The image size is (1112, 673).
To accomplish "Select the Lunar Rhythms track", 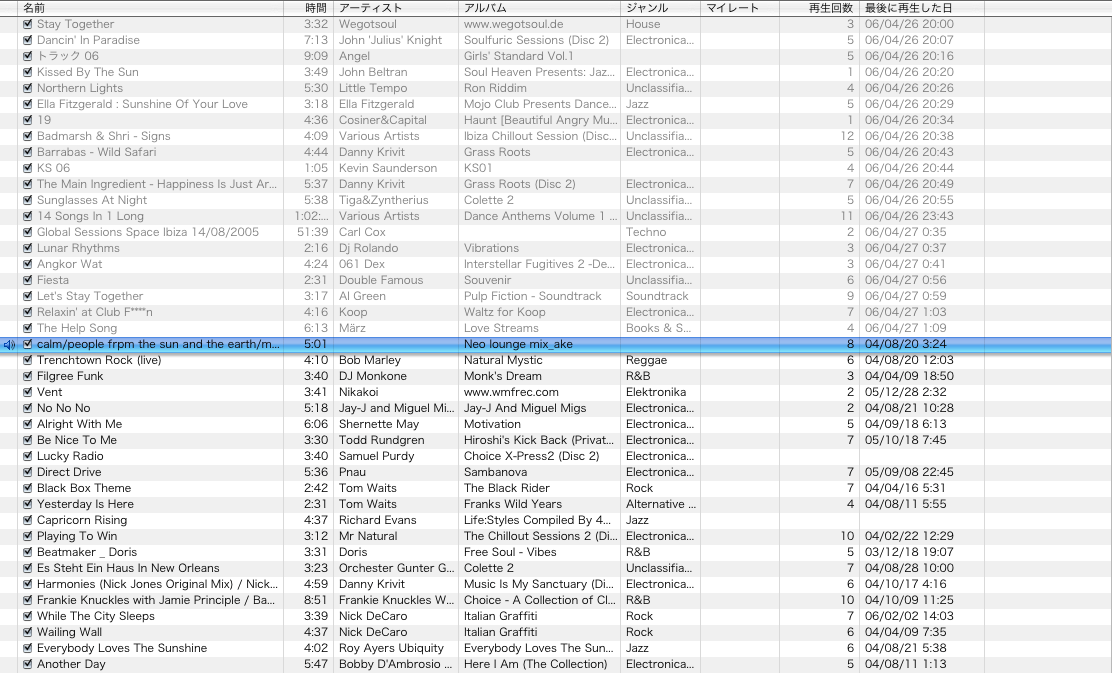I will point(78,248).
